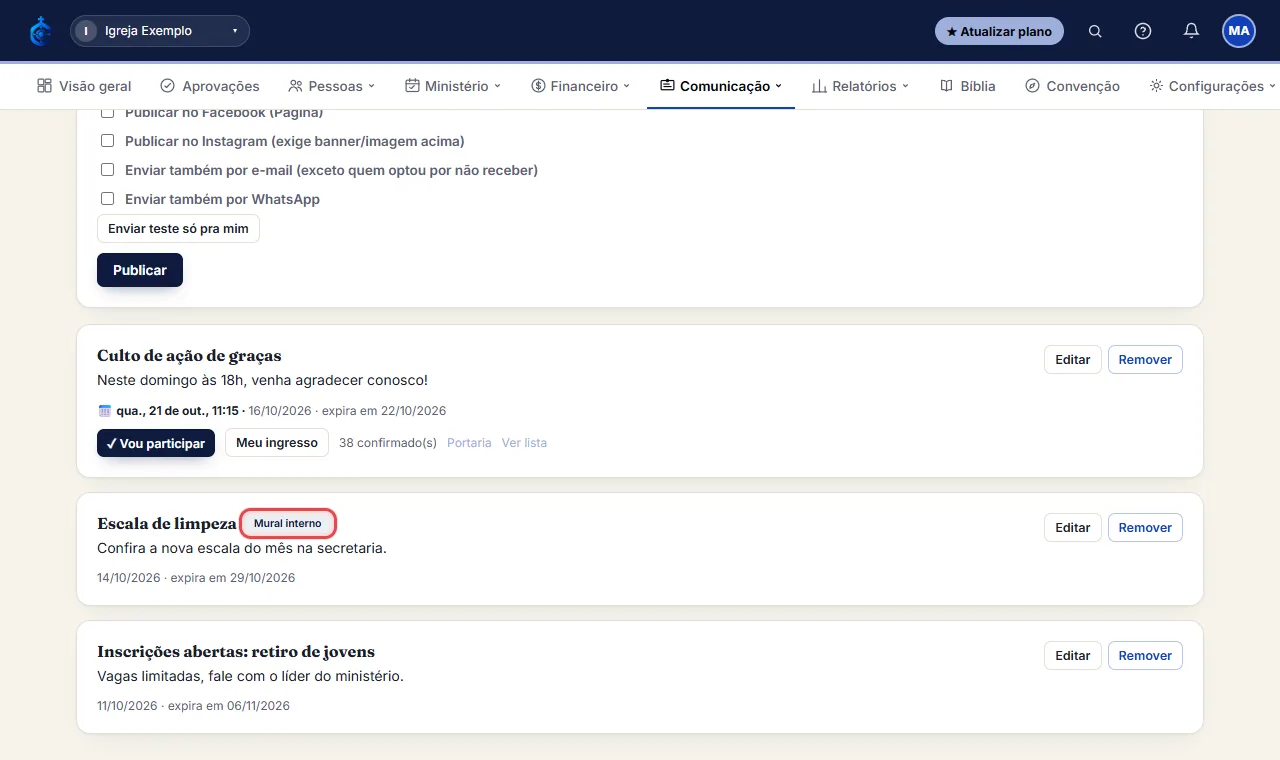Image resolution: width=1280 pixels, height=760 pixels.
Task: Go to the Visão geral tab
Action: click(x=84, y=86)
